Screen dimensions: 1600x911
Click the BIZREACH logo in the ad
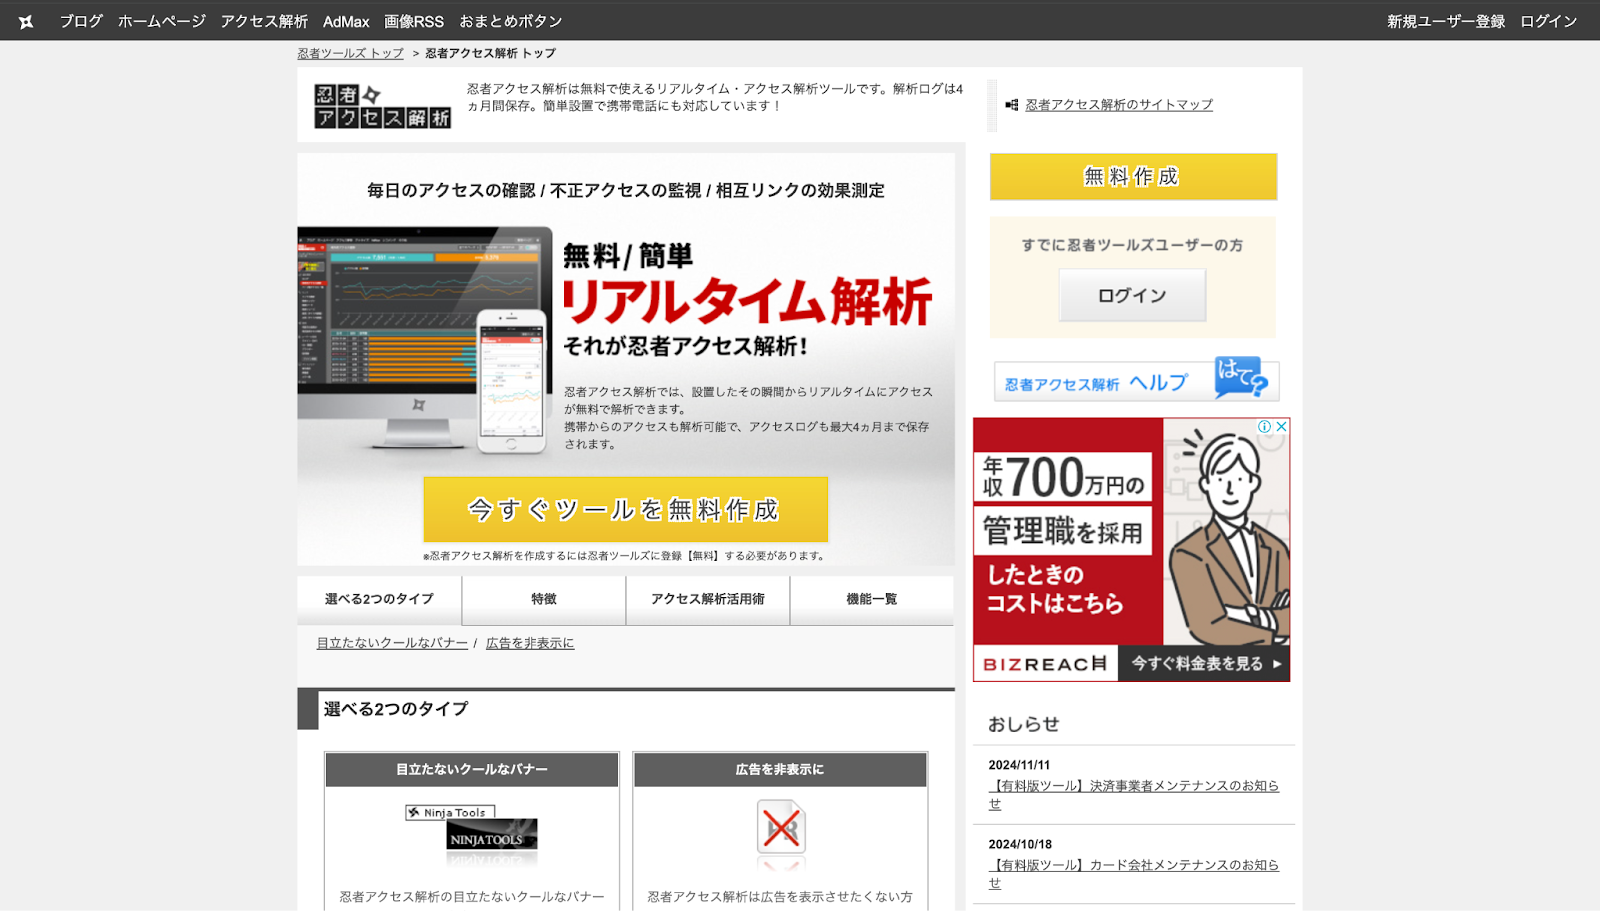point(1045,664)
